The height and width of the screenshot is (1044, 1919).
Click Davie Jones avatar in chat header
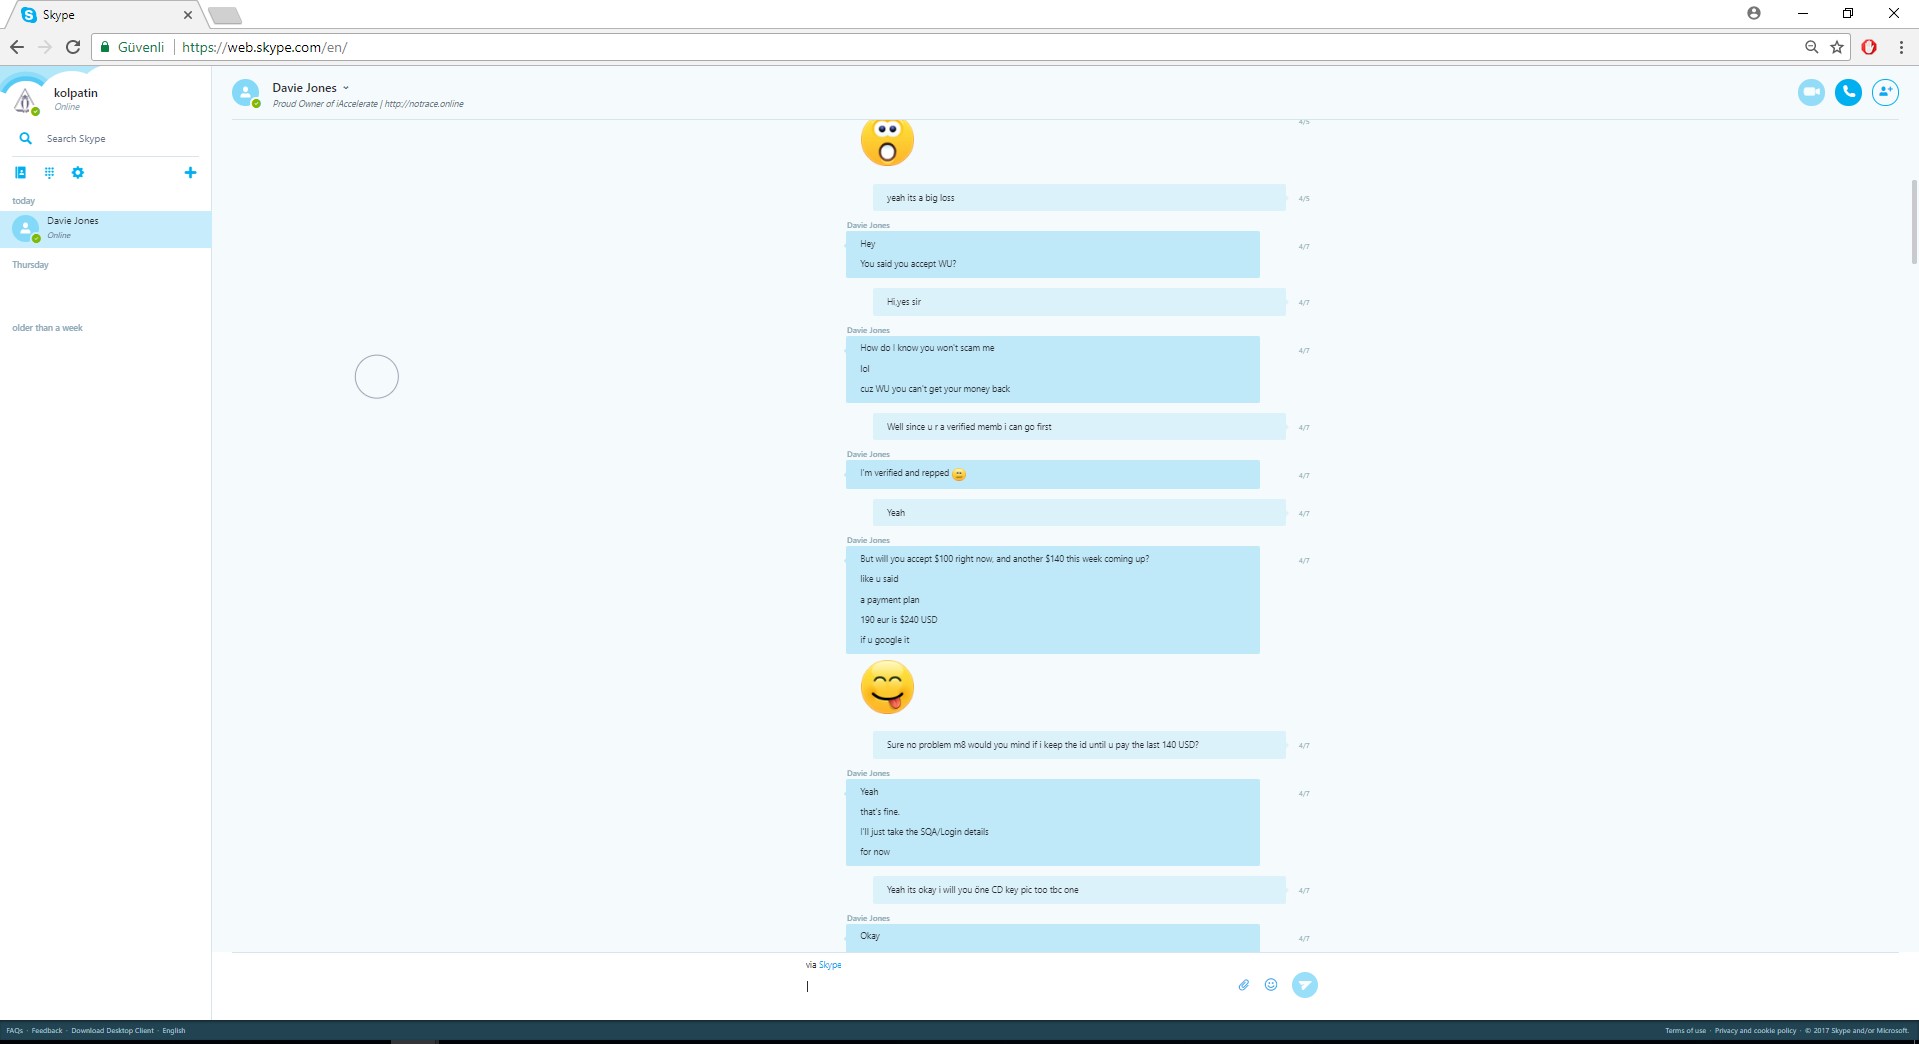(x=246, y=93)
